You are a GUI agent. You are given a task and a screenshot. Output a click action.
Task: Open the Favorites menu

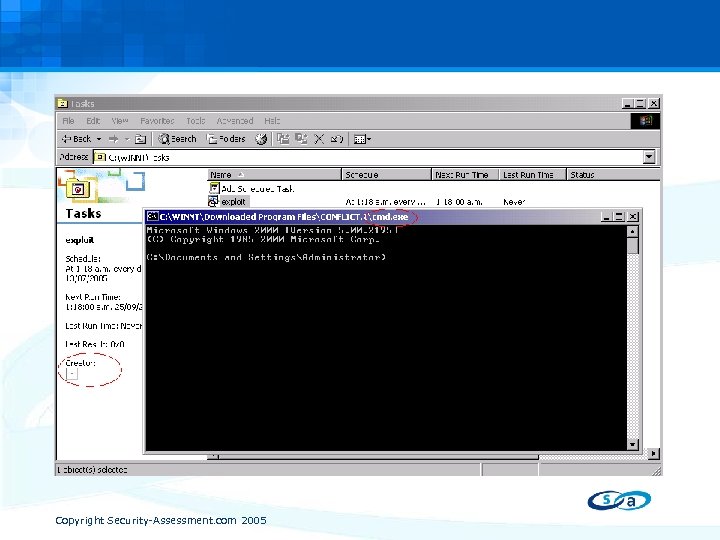(x=157, y=121)
